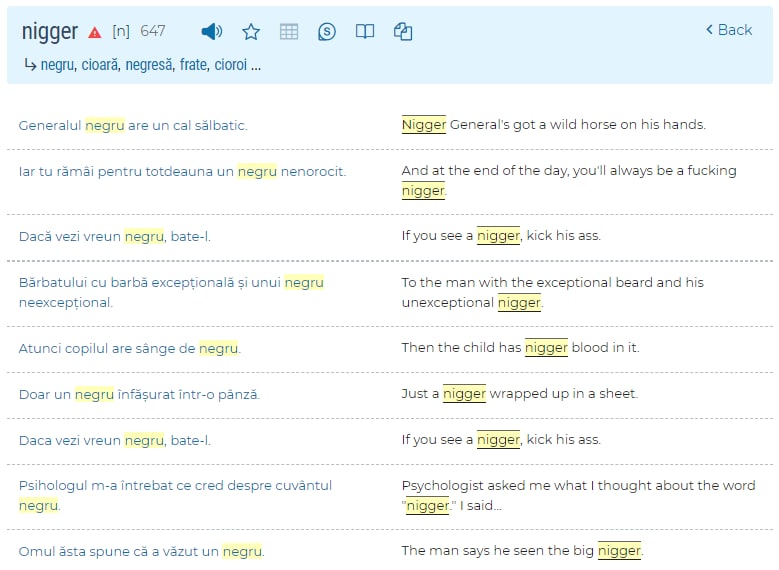Open the conjugation table grid icon

click(289, 32)
